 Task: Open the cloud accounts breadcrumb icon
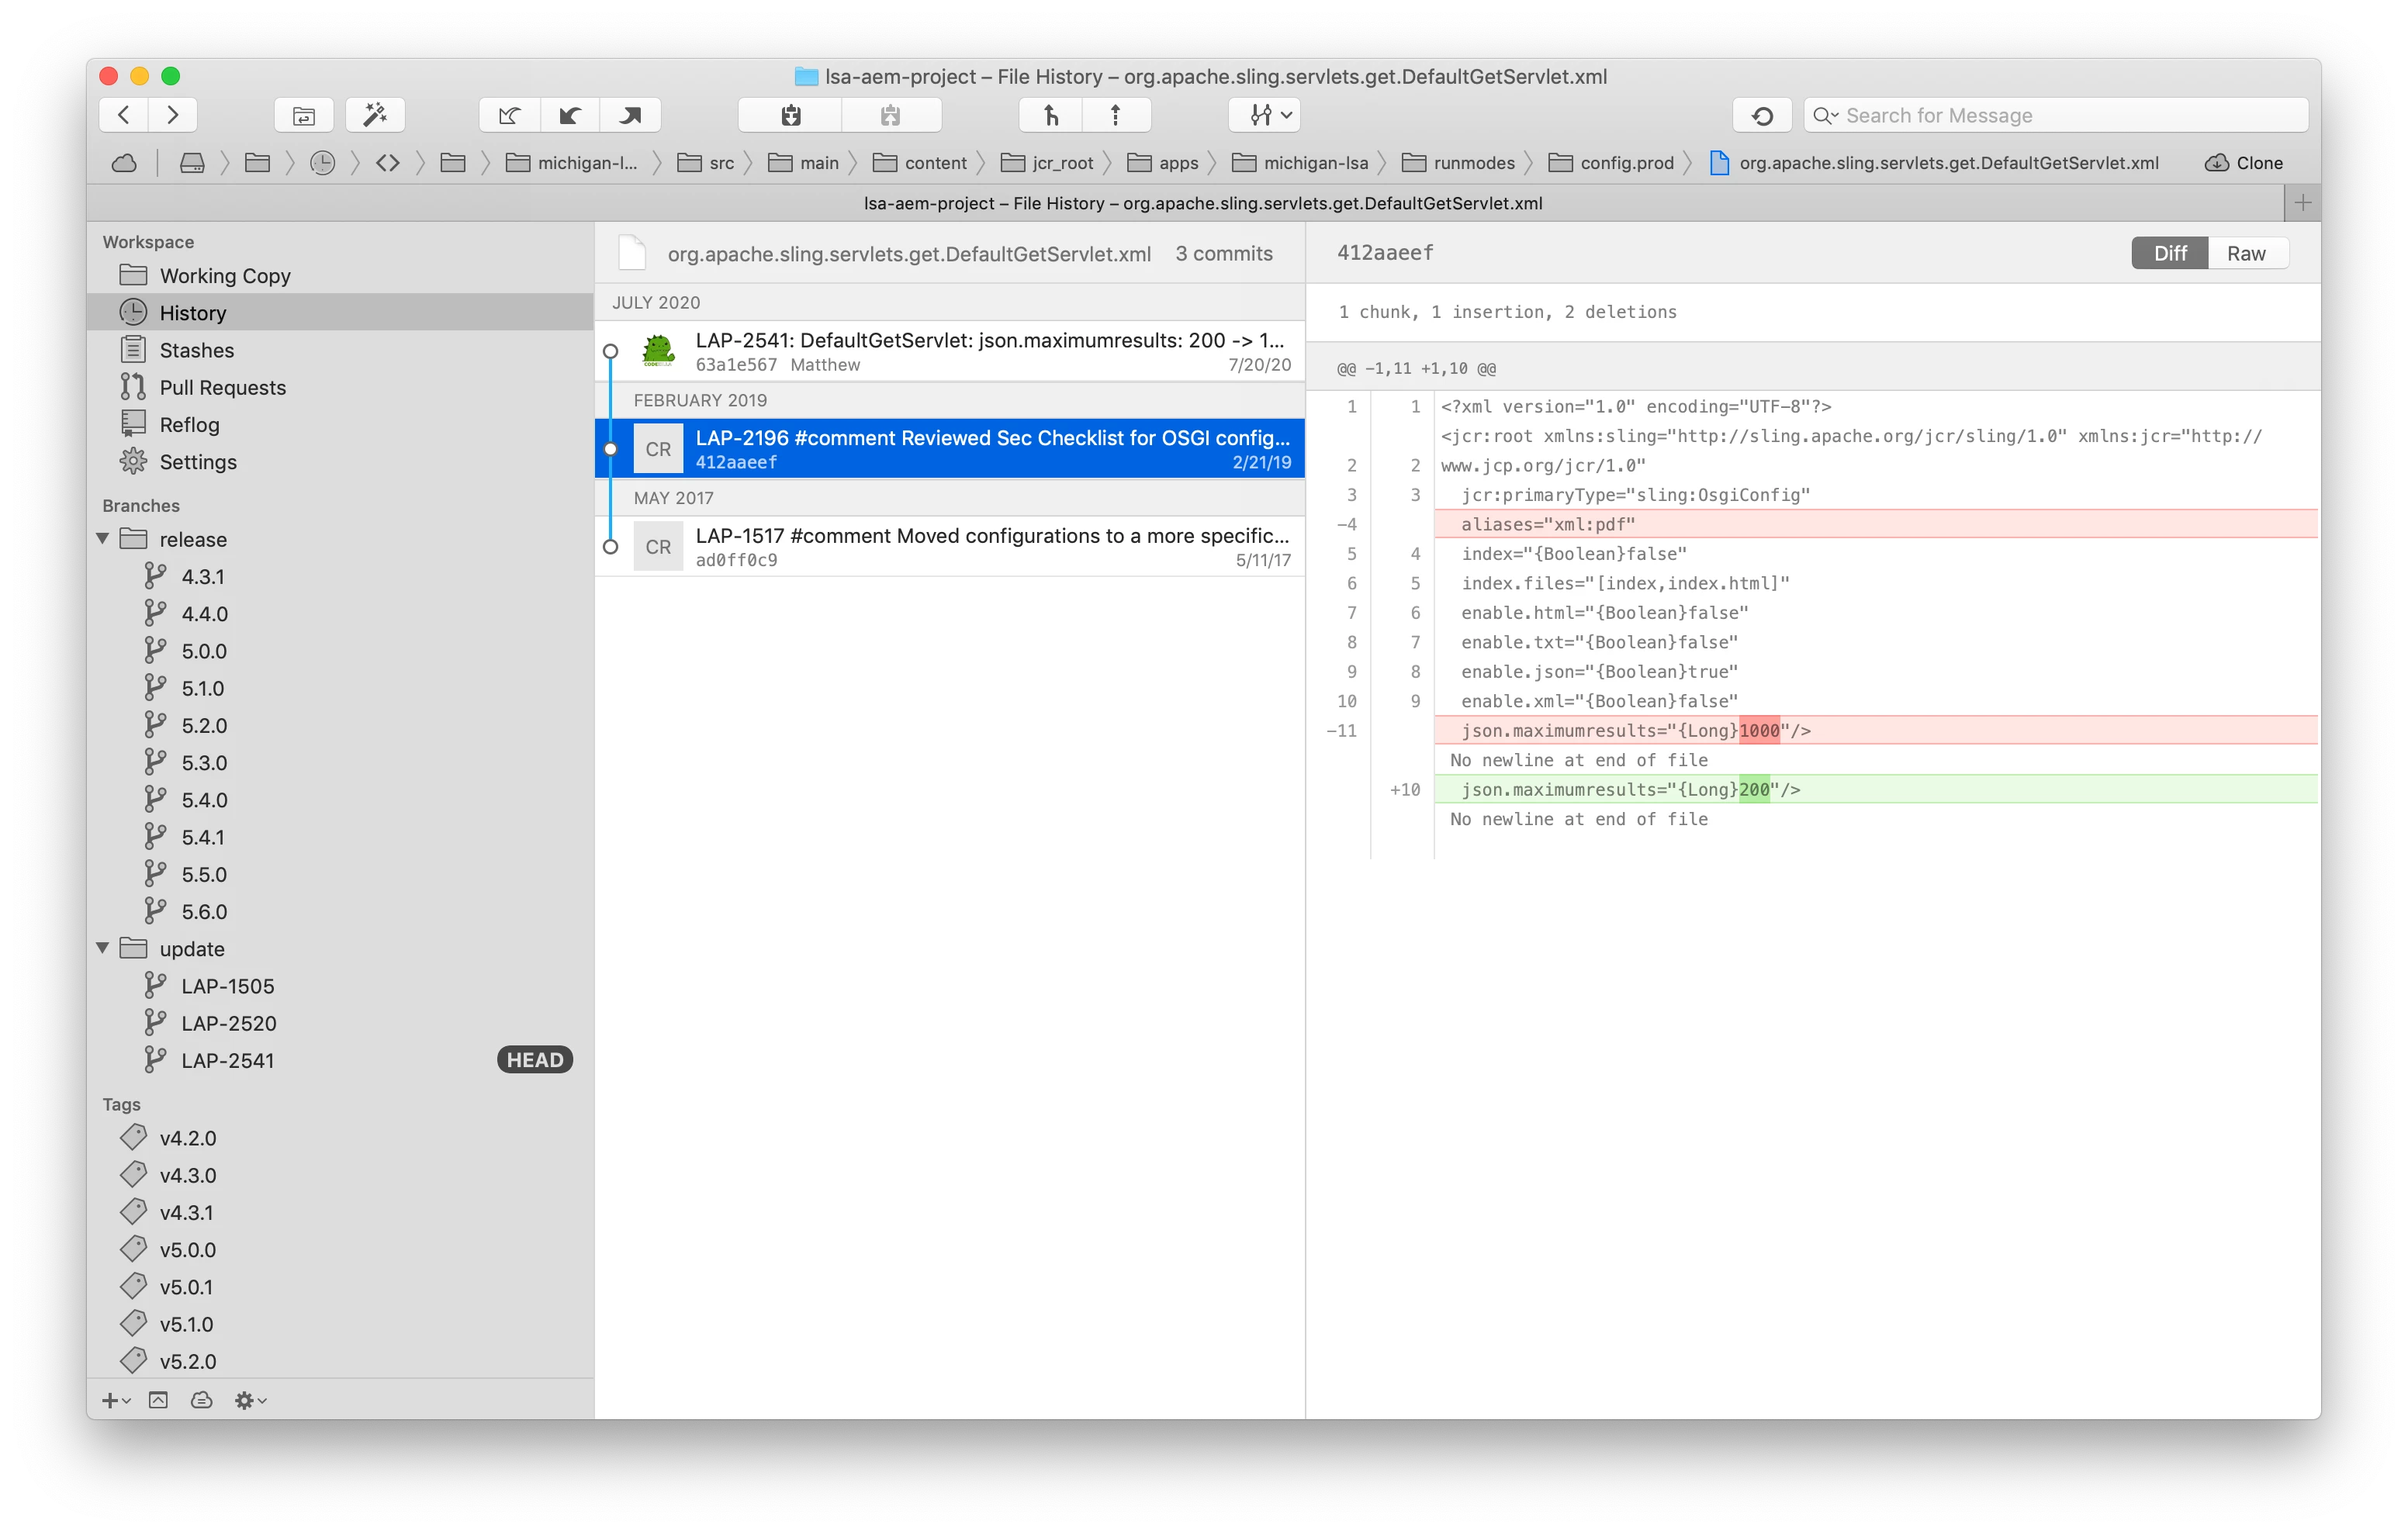pyautogui.click(x=125, y=163)
